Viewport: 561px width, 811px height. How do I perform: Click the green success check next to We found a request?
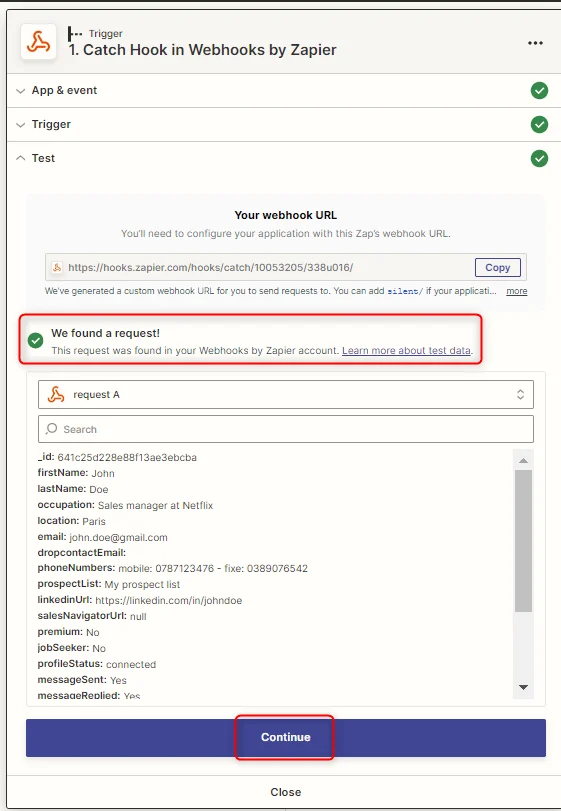pyautogui.click(x=36, y=340)
